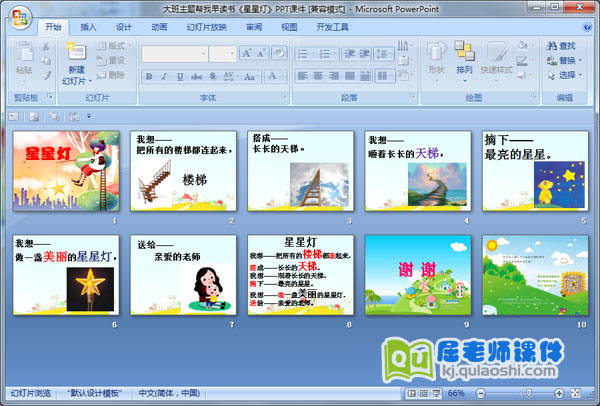Click the 替换 (Replace) button

(564, 60)
